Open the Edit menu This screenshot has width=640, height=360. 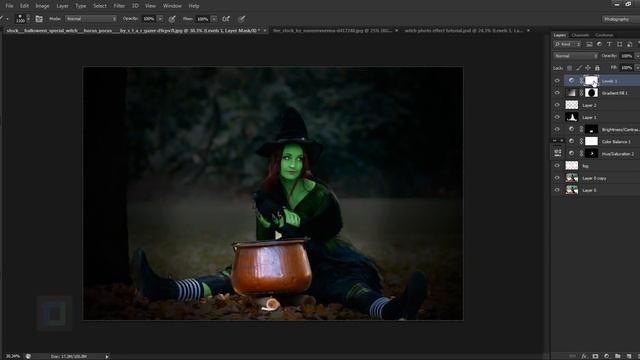pyautogui.click(x=24, y=6)
